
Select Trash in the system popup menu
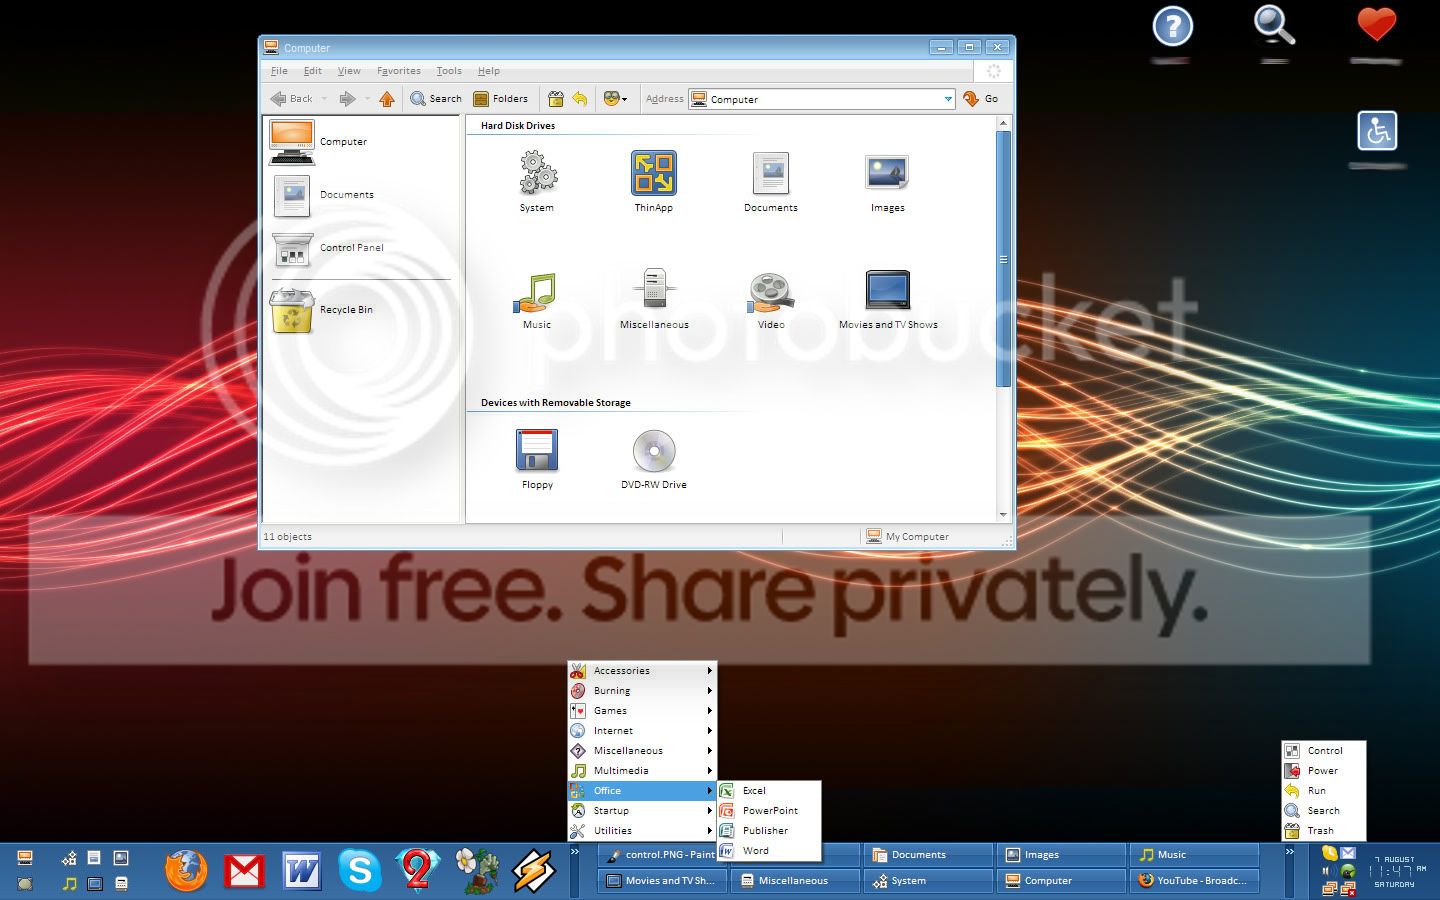point(1323,831)
